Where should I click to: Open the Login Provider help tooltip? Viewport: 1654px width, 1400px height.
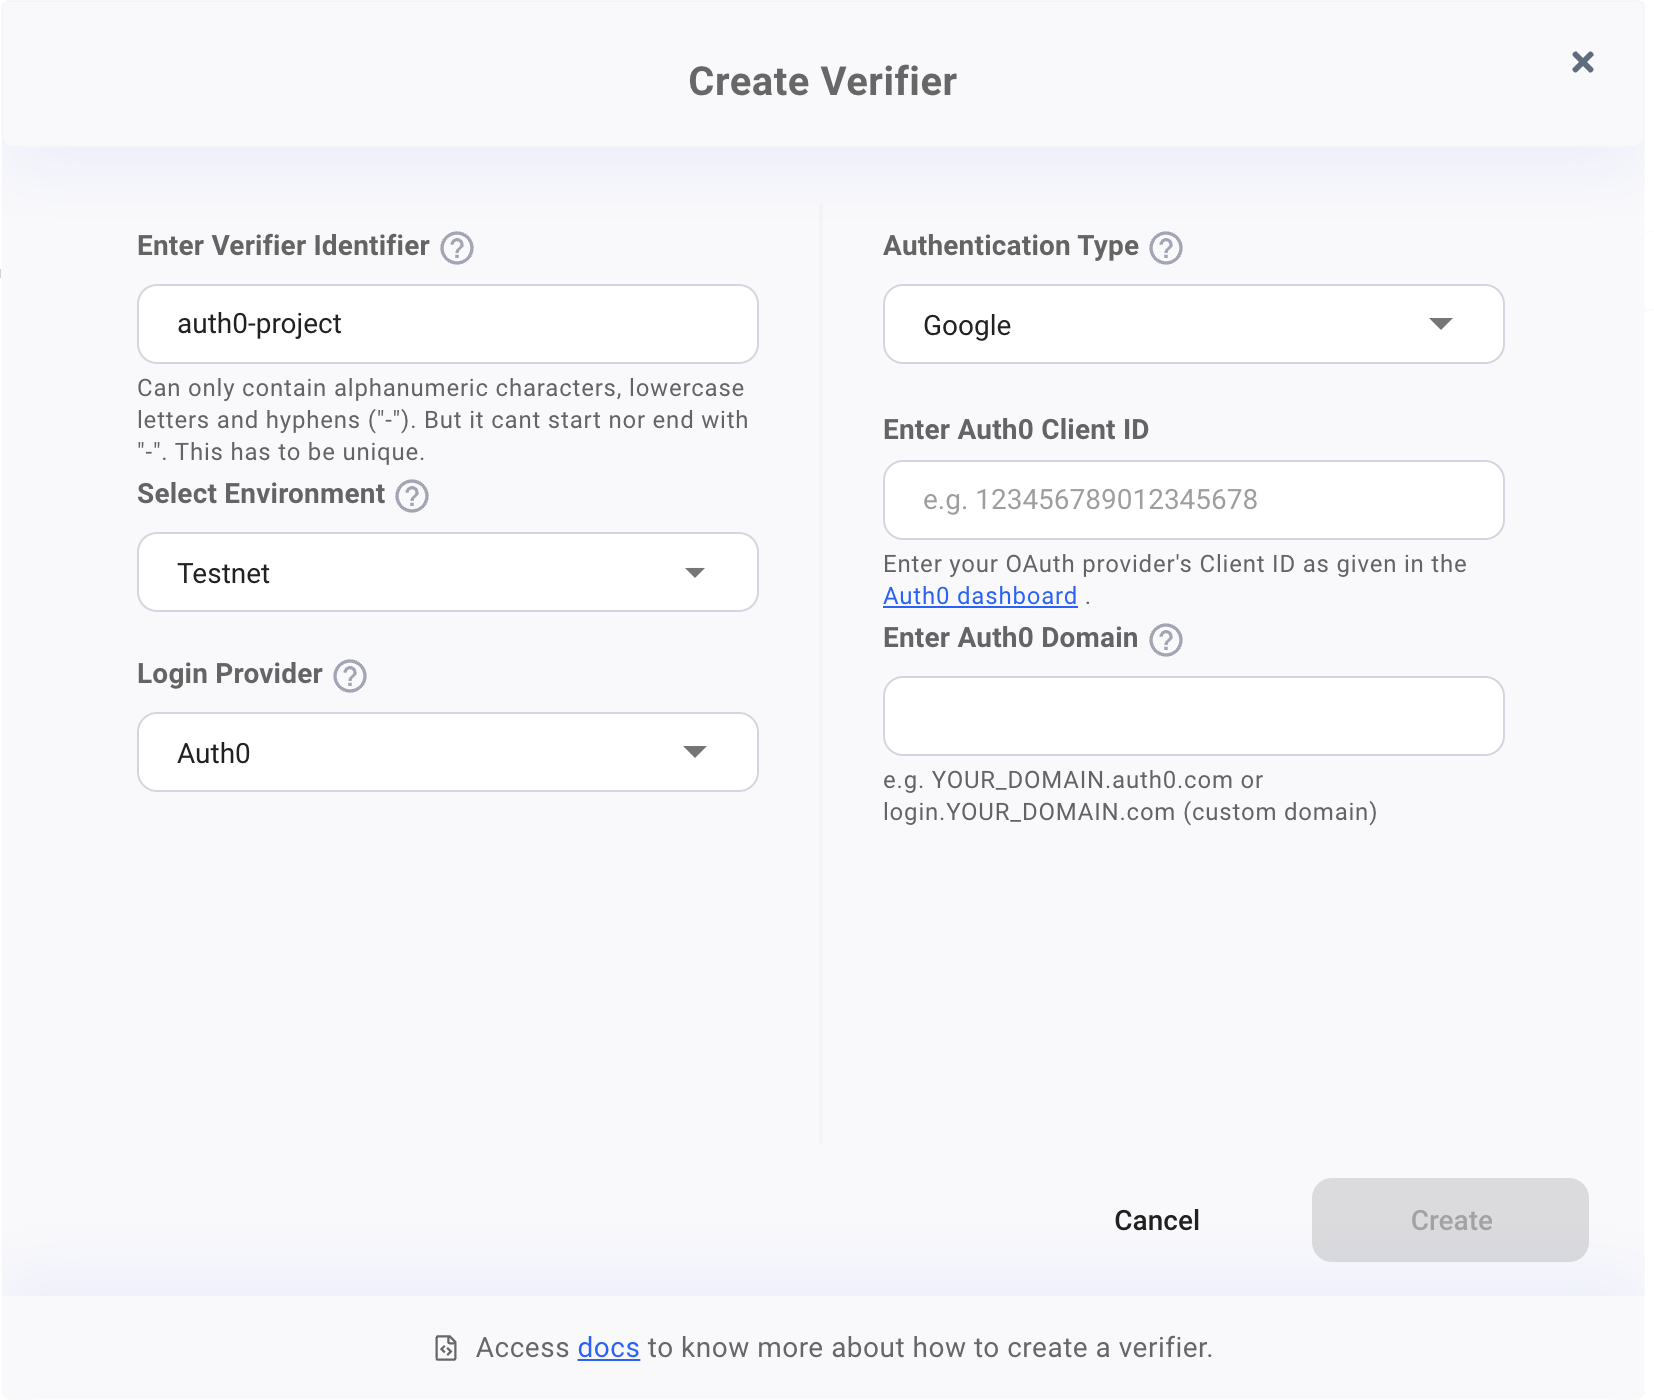[x=349, y=676]
